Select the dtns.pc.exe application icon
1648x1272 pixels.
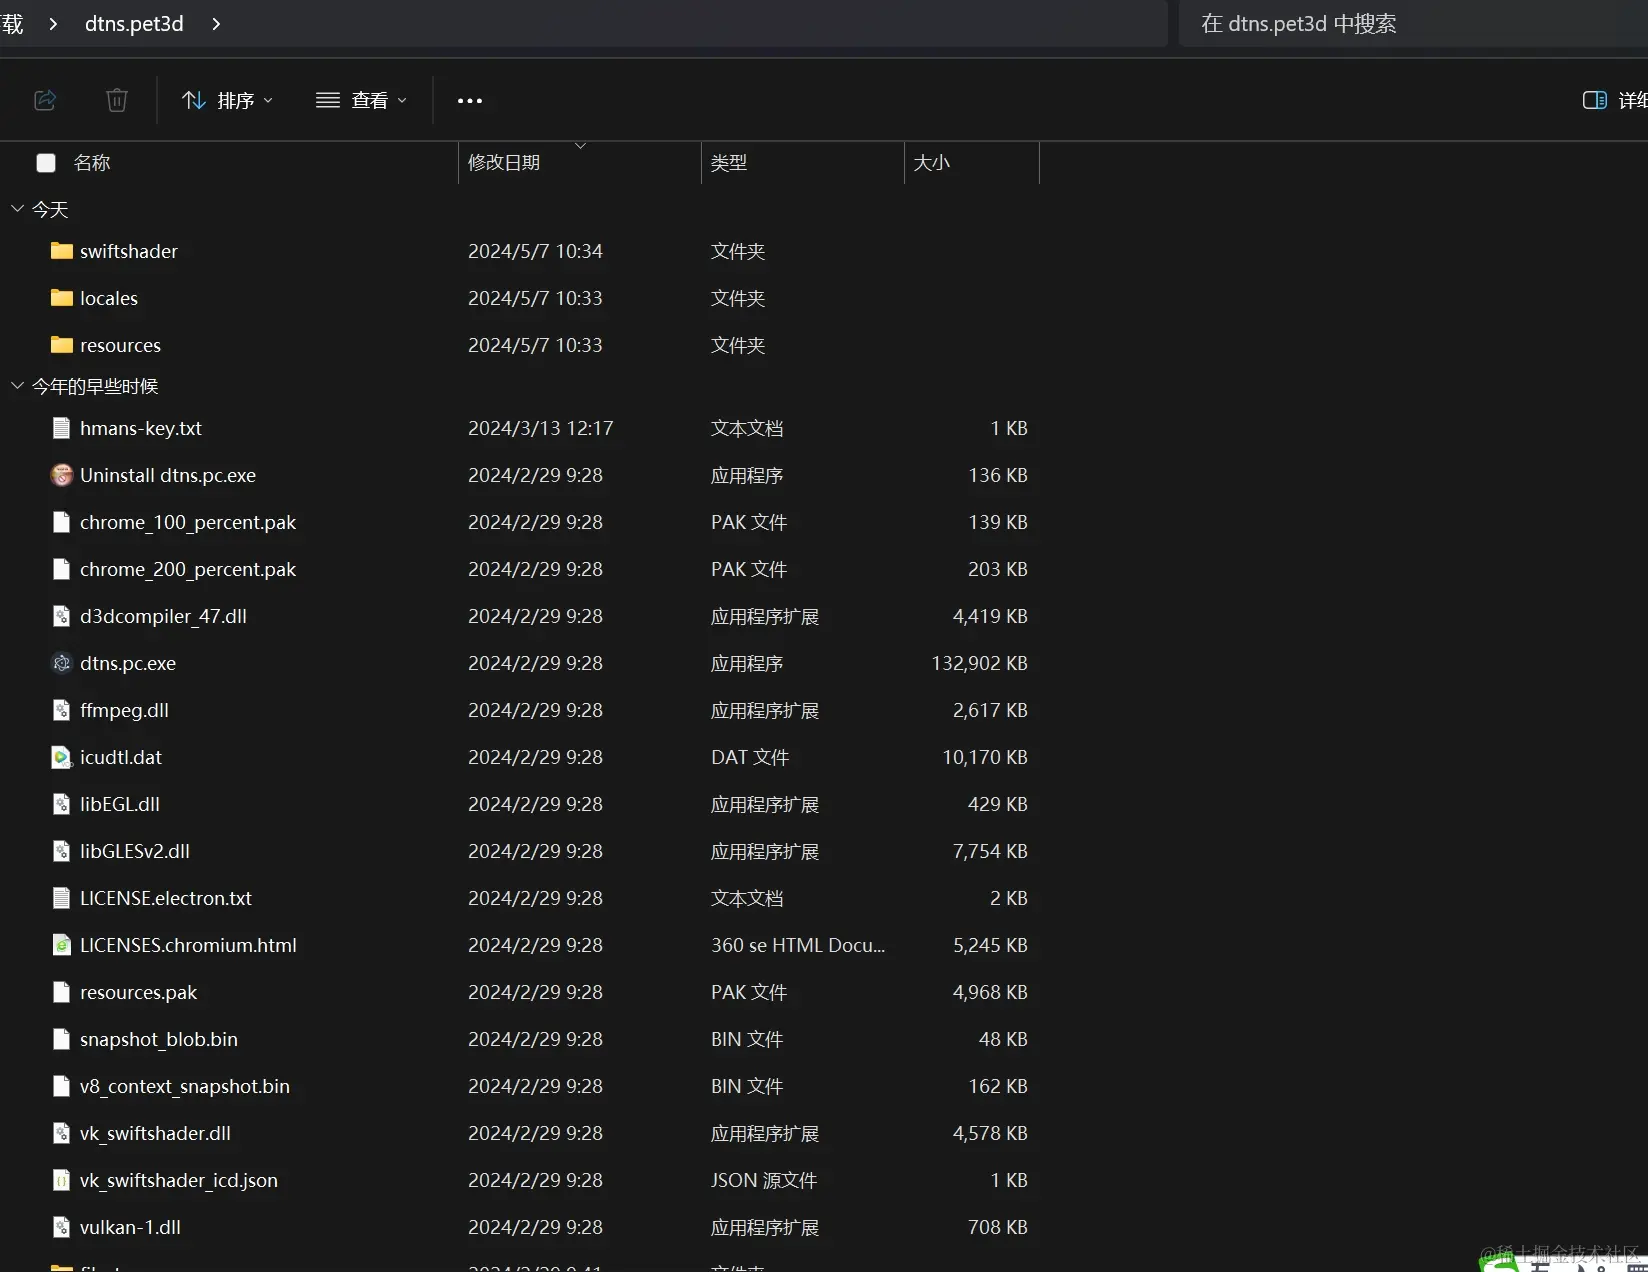click(62, 663)
